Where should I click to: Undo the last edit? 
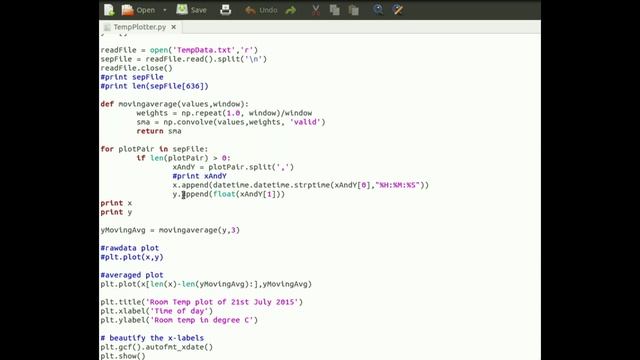pos(261,10)
